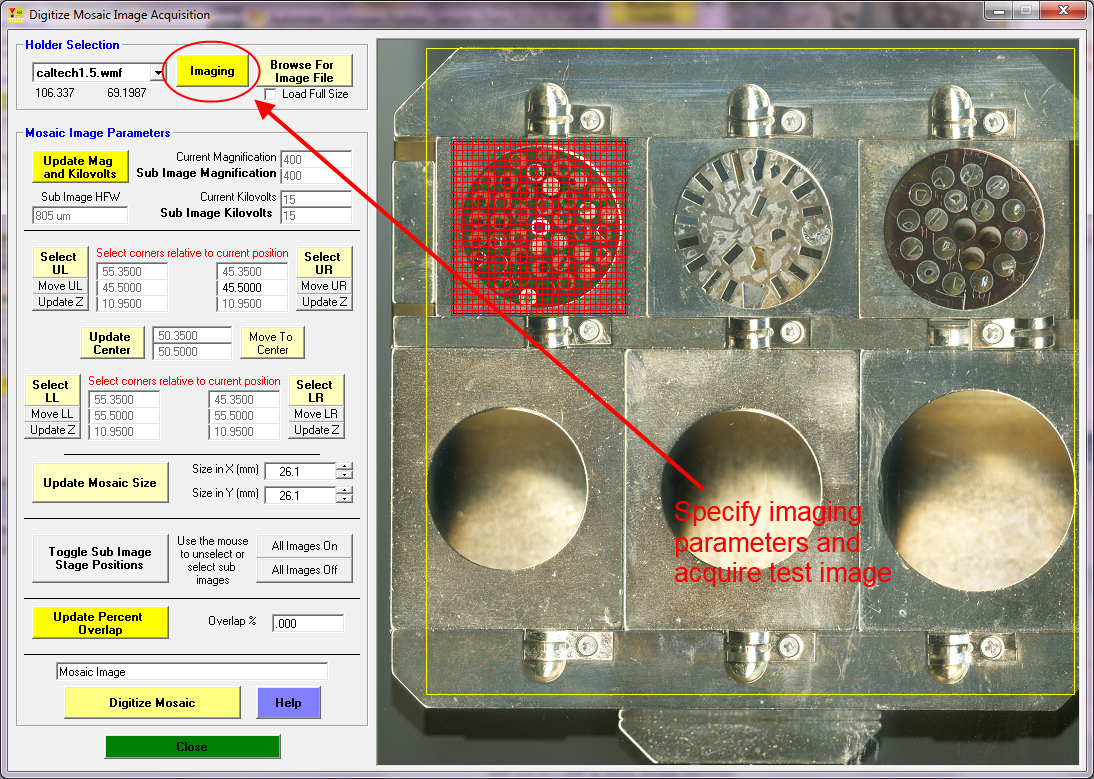
Task: Click the Overlap % input field
Action: [307, 623]
